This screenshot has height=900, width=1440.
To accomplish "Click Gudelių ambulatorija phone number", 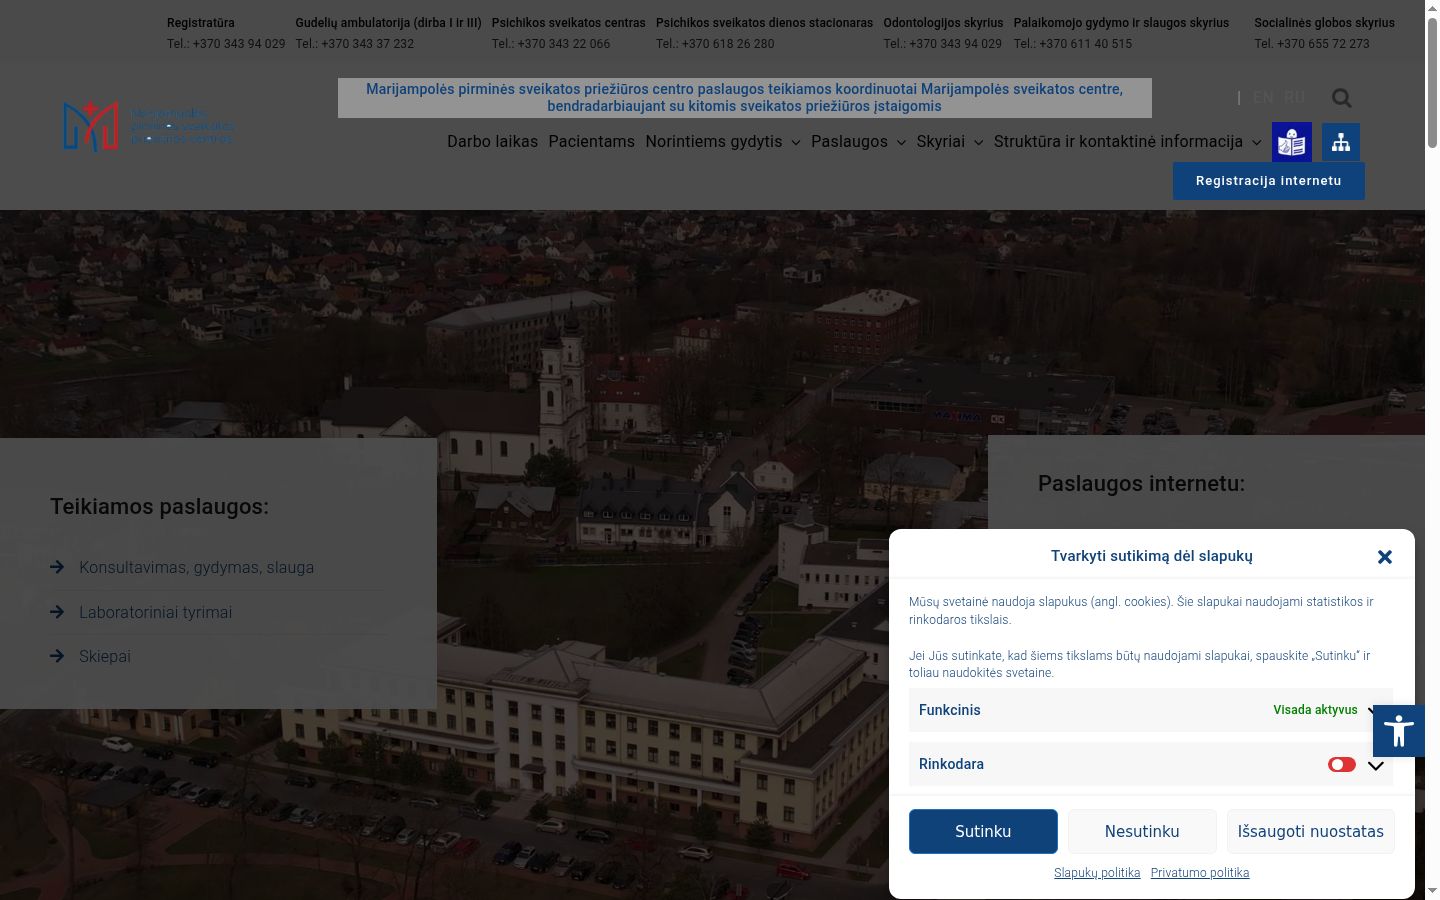I will pos(354,44).
